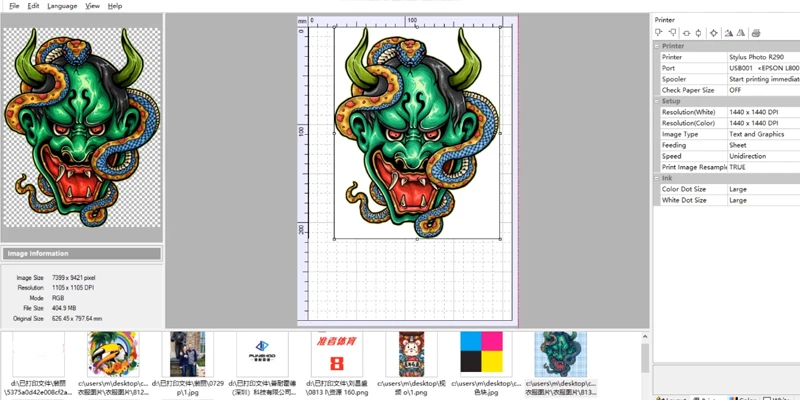Screen dimensions: 800x400
Task: Click the Image Type label row
Action: point(693,134)
